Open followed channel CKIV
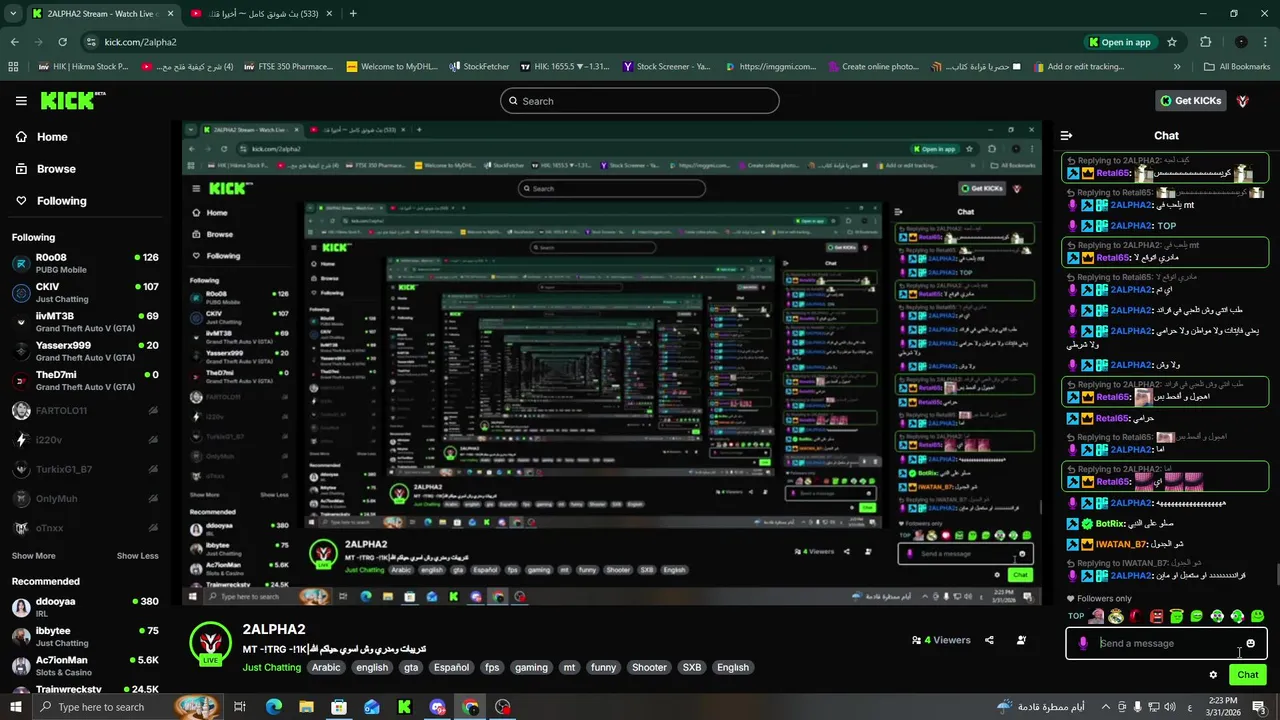The height and width of the screenshot is (720, 1280). point(85,293)
